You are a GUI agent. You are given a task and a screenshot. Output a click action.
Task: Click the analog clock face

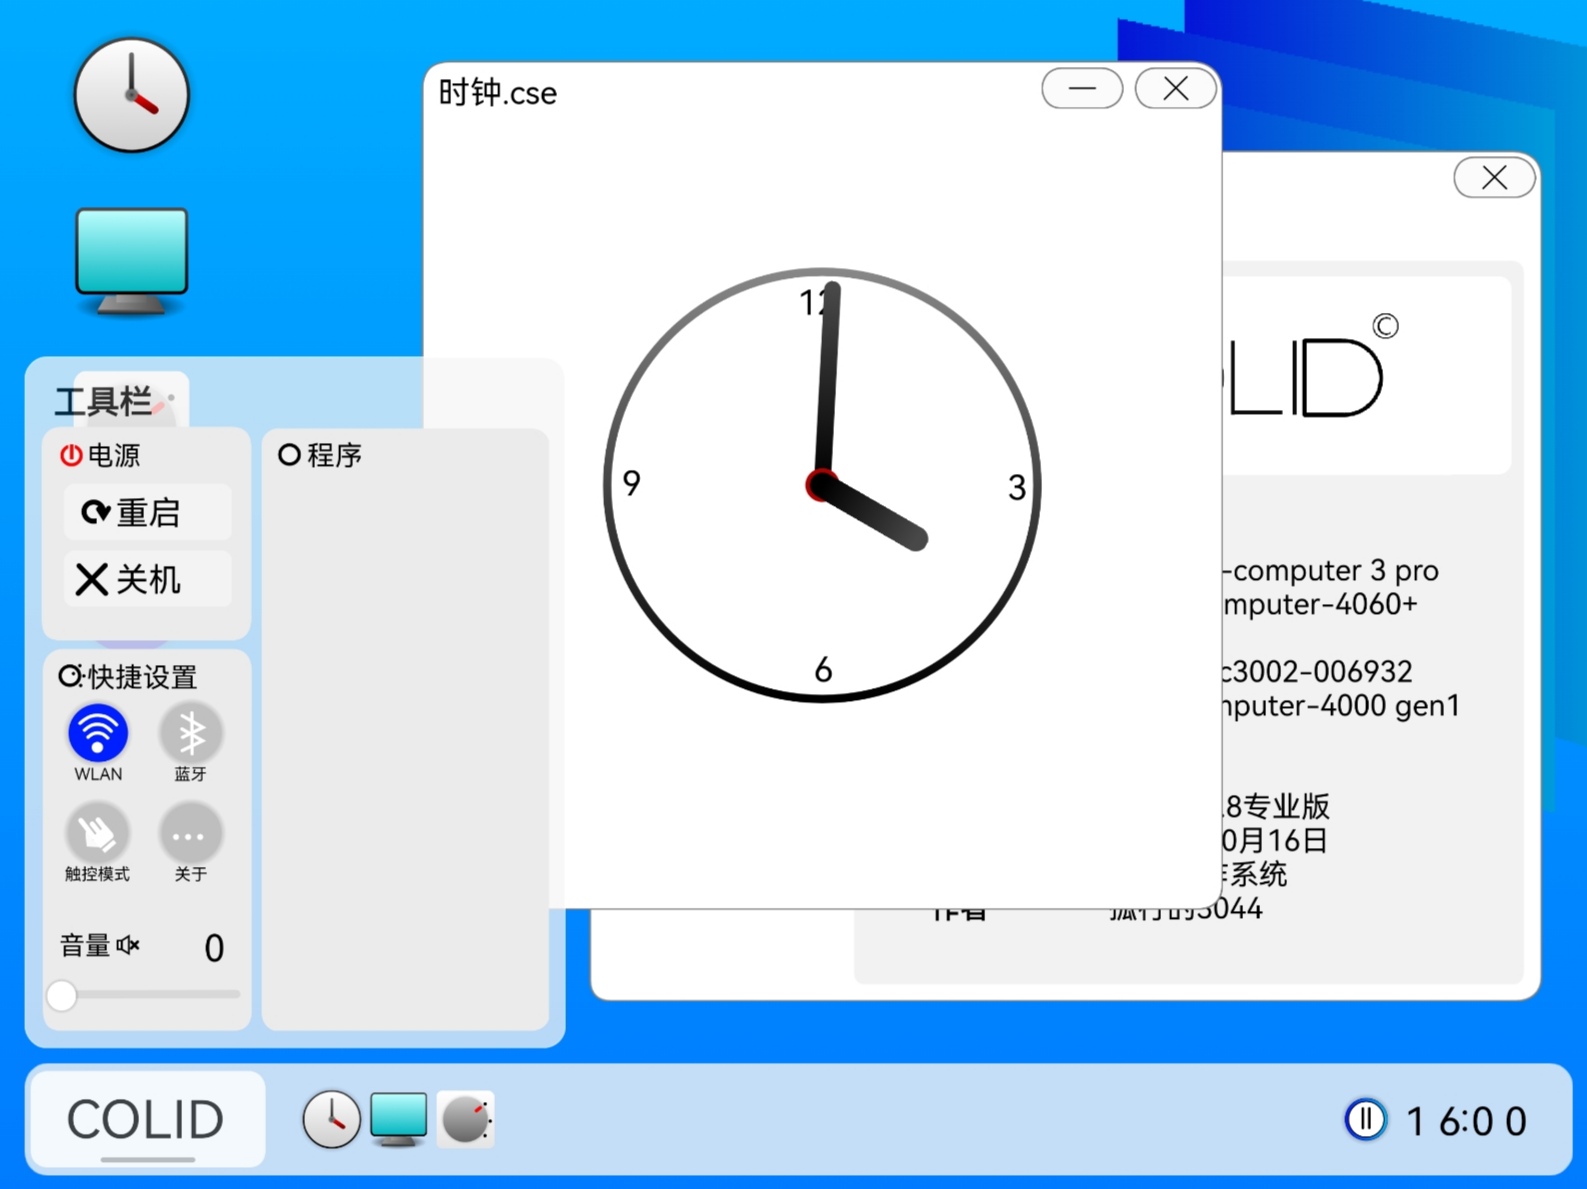(x=822, y=485)
